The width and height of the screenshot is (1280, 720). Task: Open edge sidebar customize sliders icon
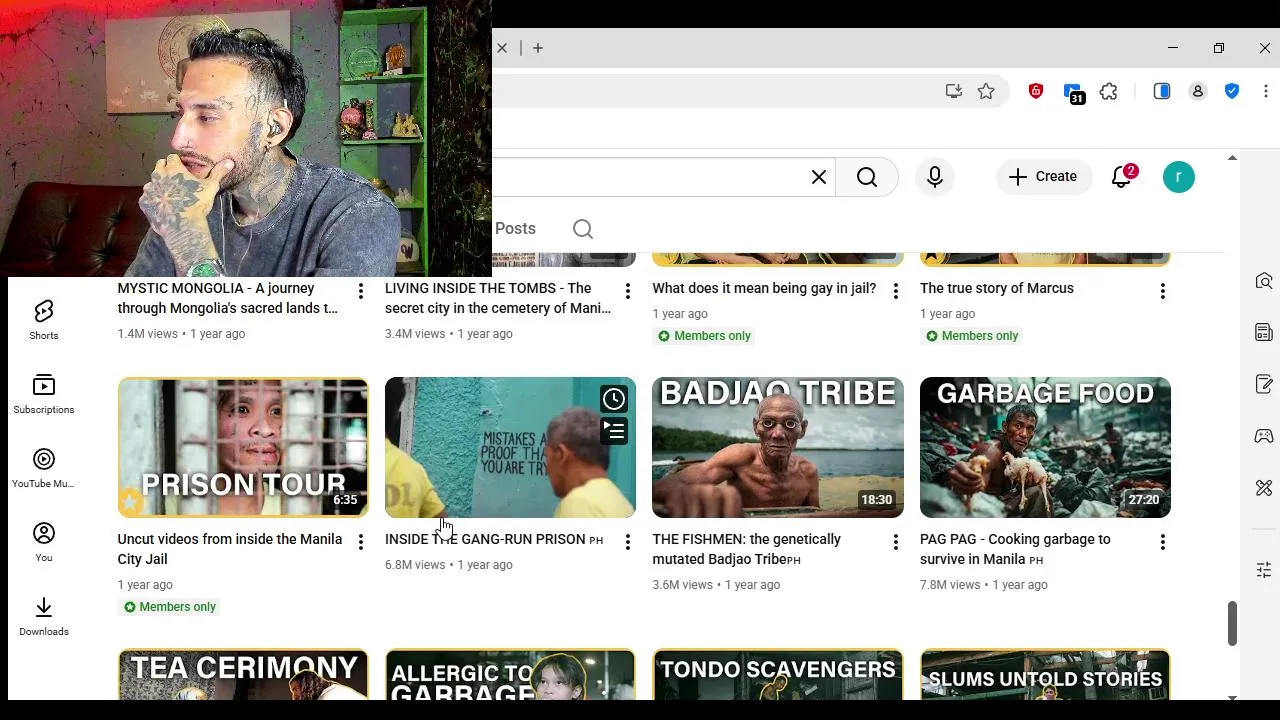pyautogui.click(x=1264, y=570)
